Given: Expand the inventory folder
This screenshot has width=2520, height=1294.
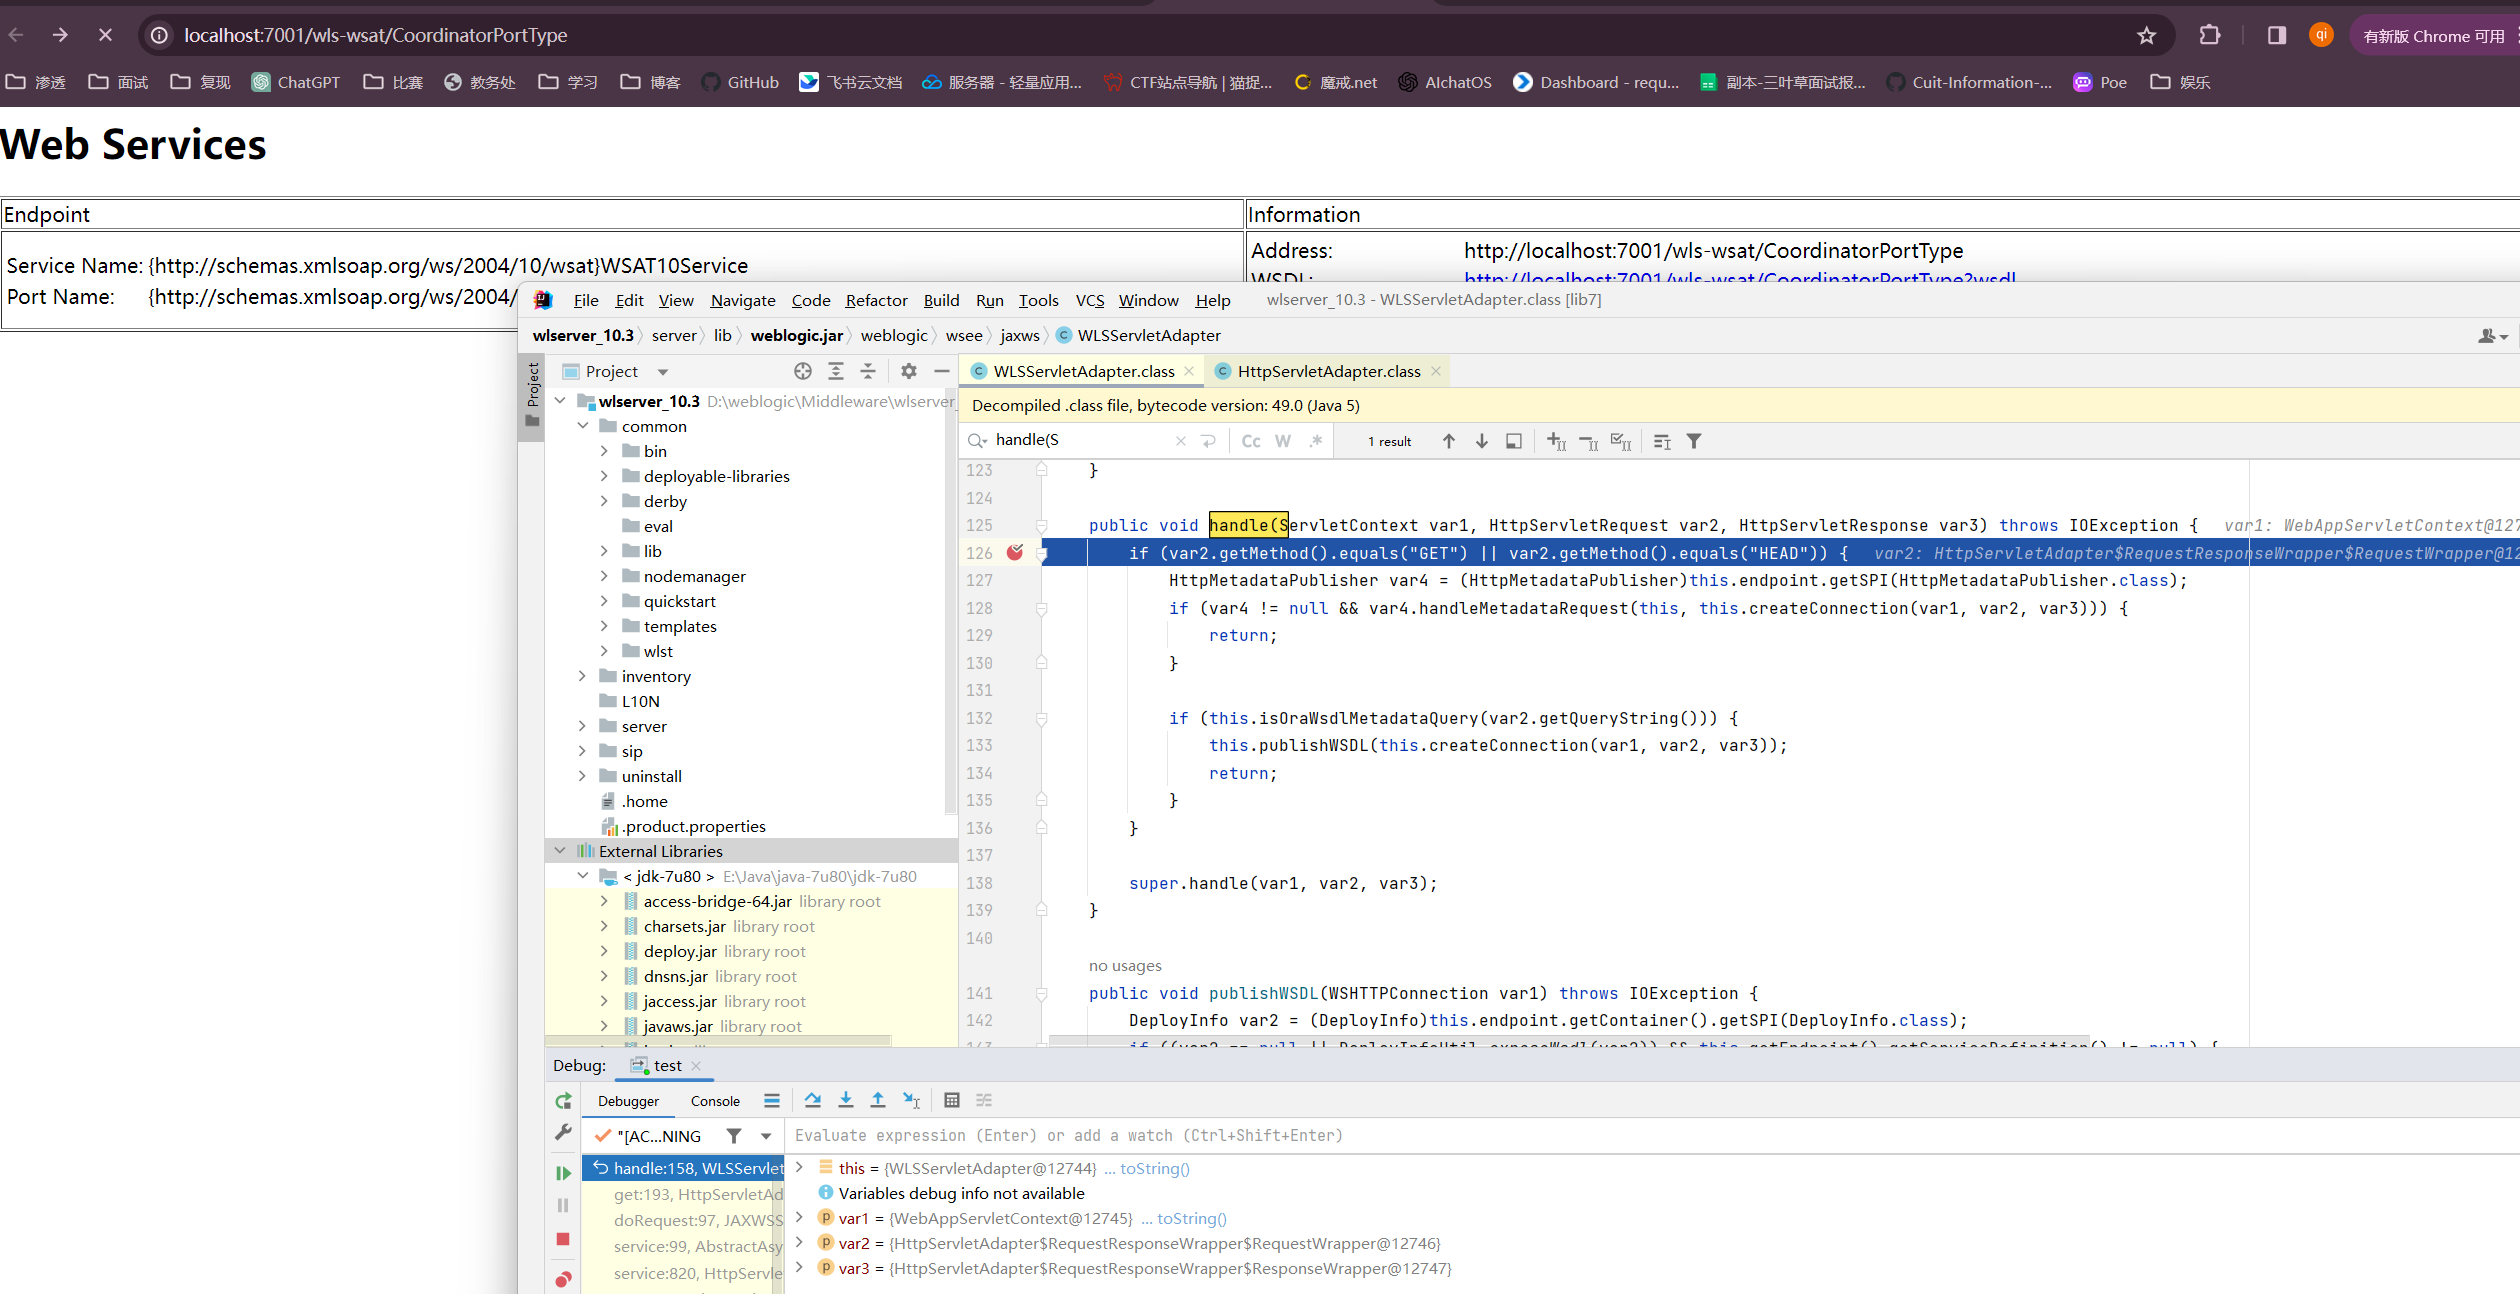Looking at the screenshot, I should click(582, 676).
